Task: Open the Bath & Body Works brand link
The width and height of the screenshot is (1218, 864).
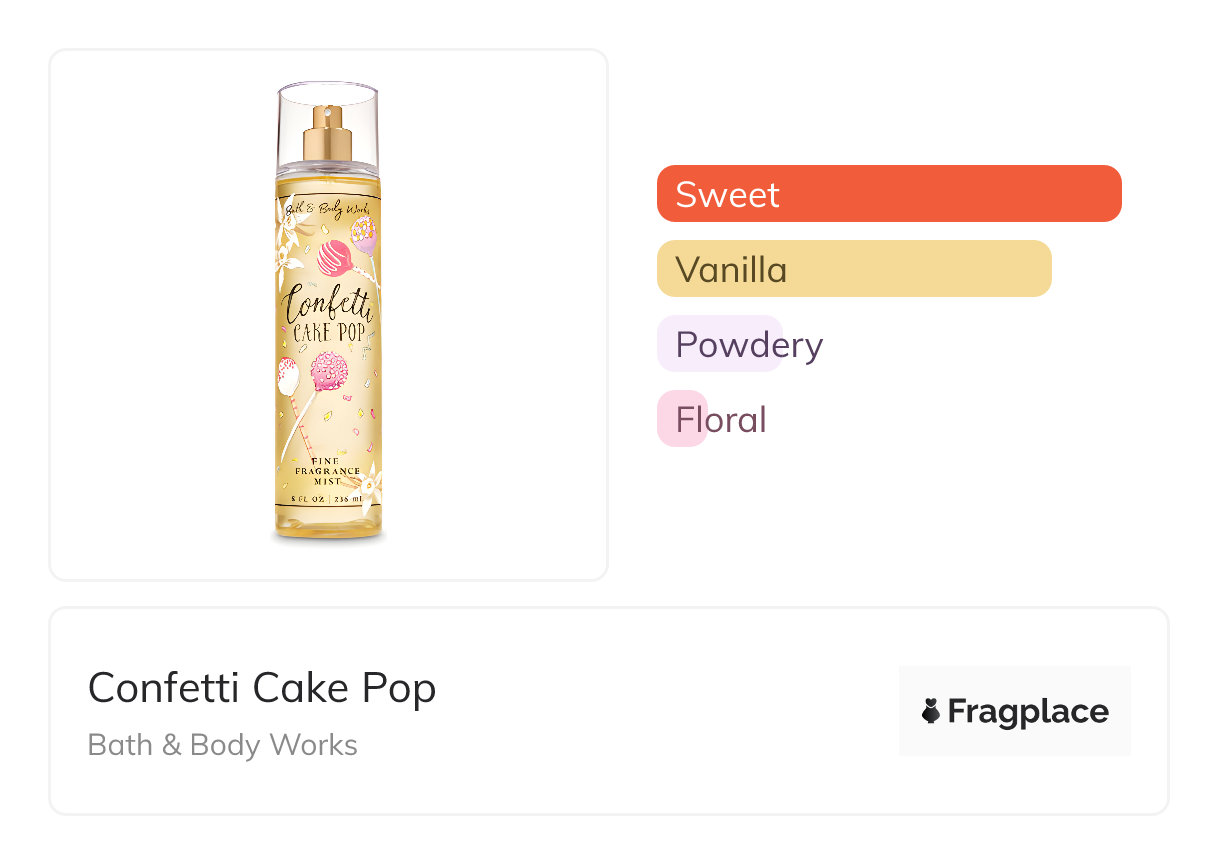Action: pos(222,745)
